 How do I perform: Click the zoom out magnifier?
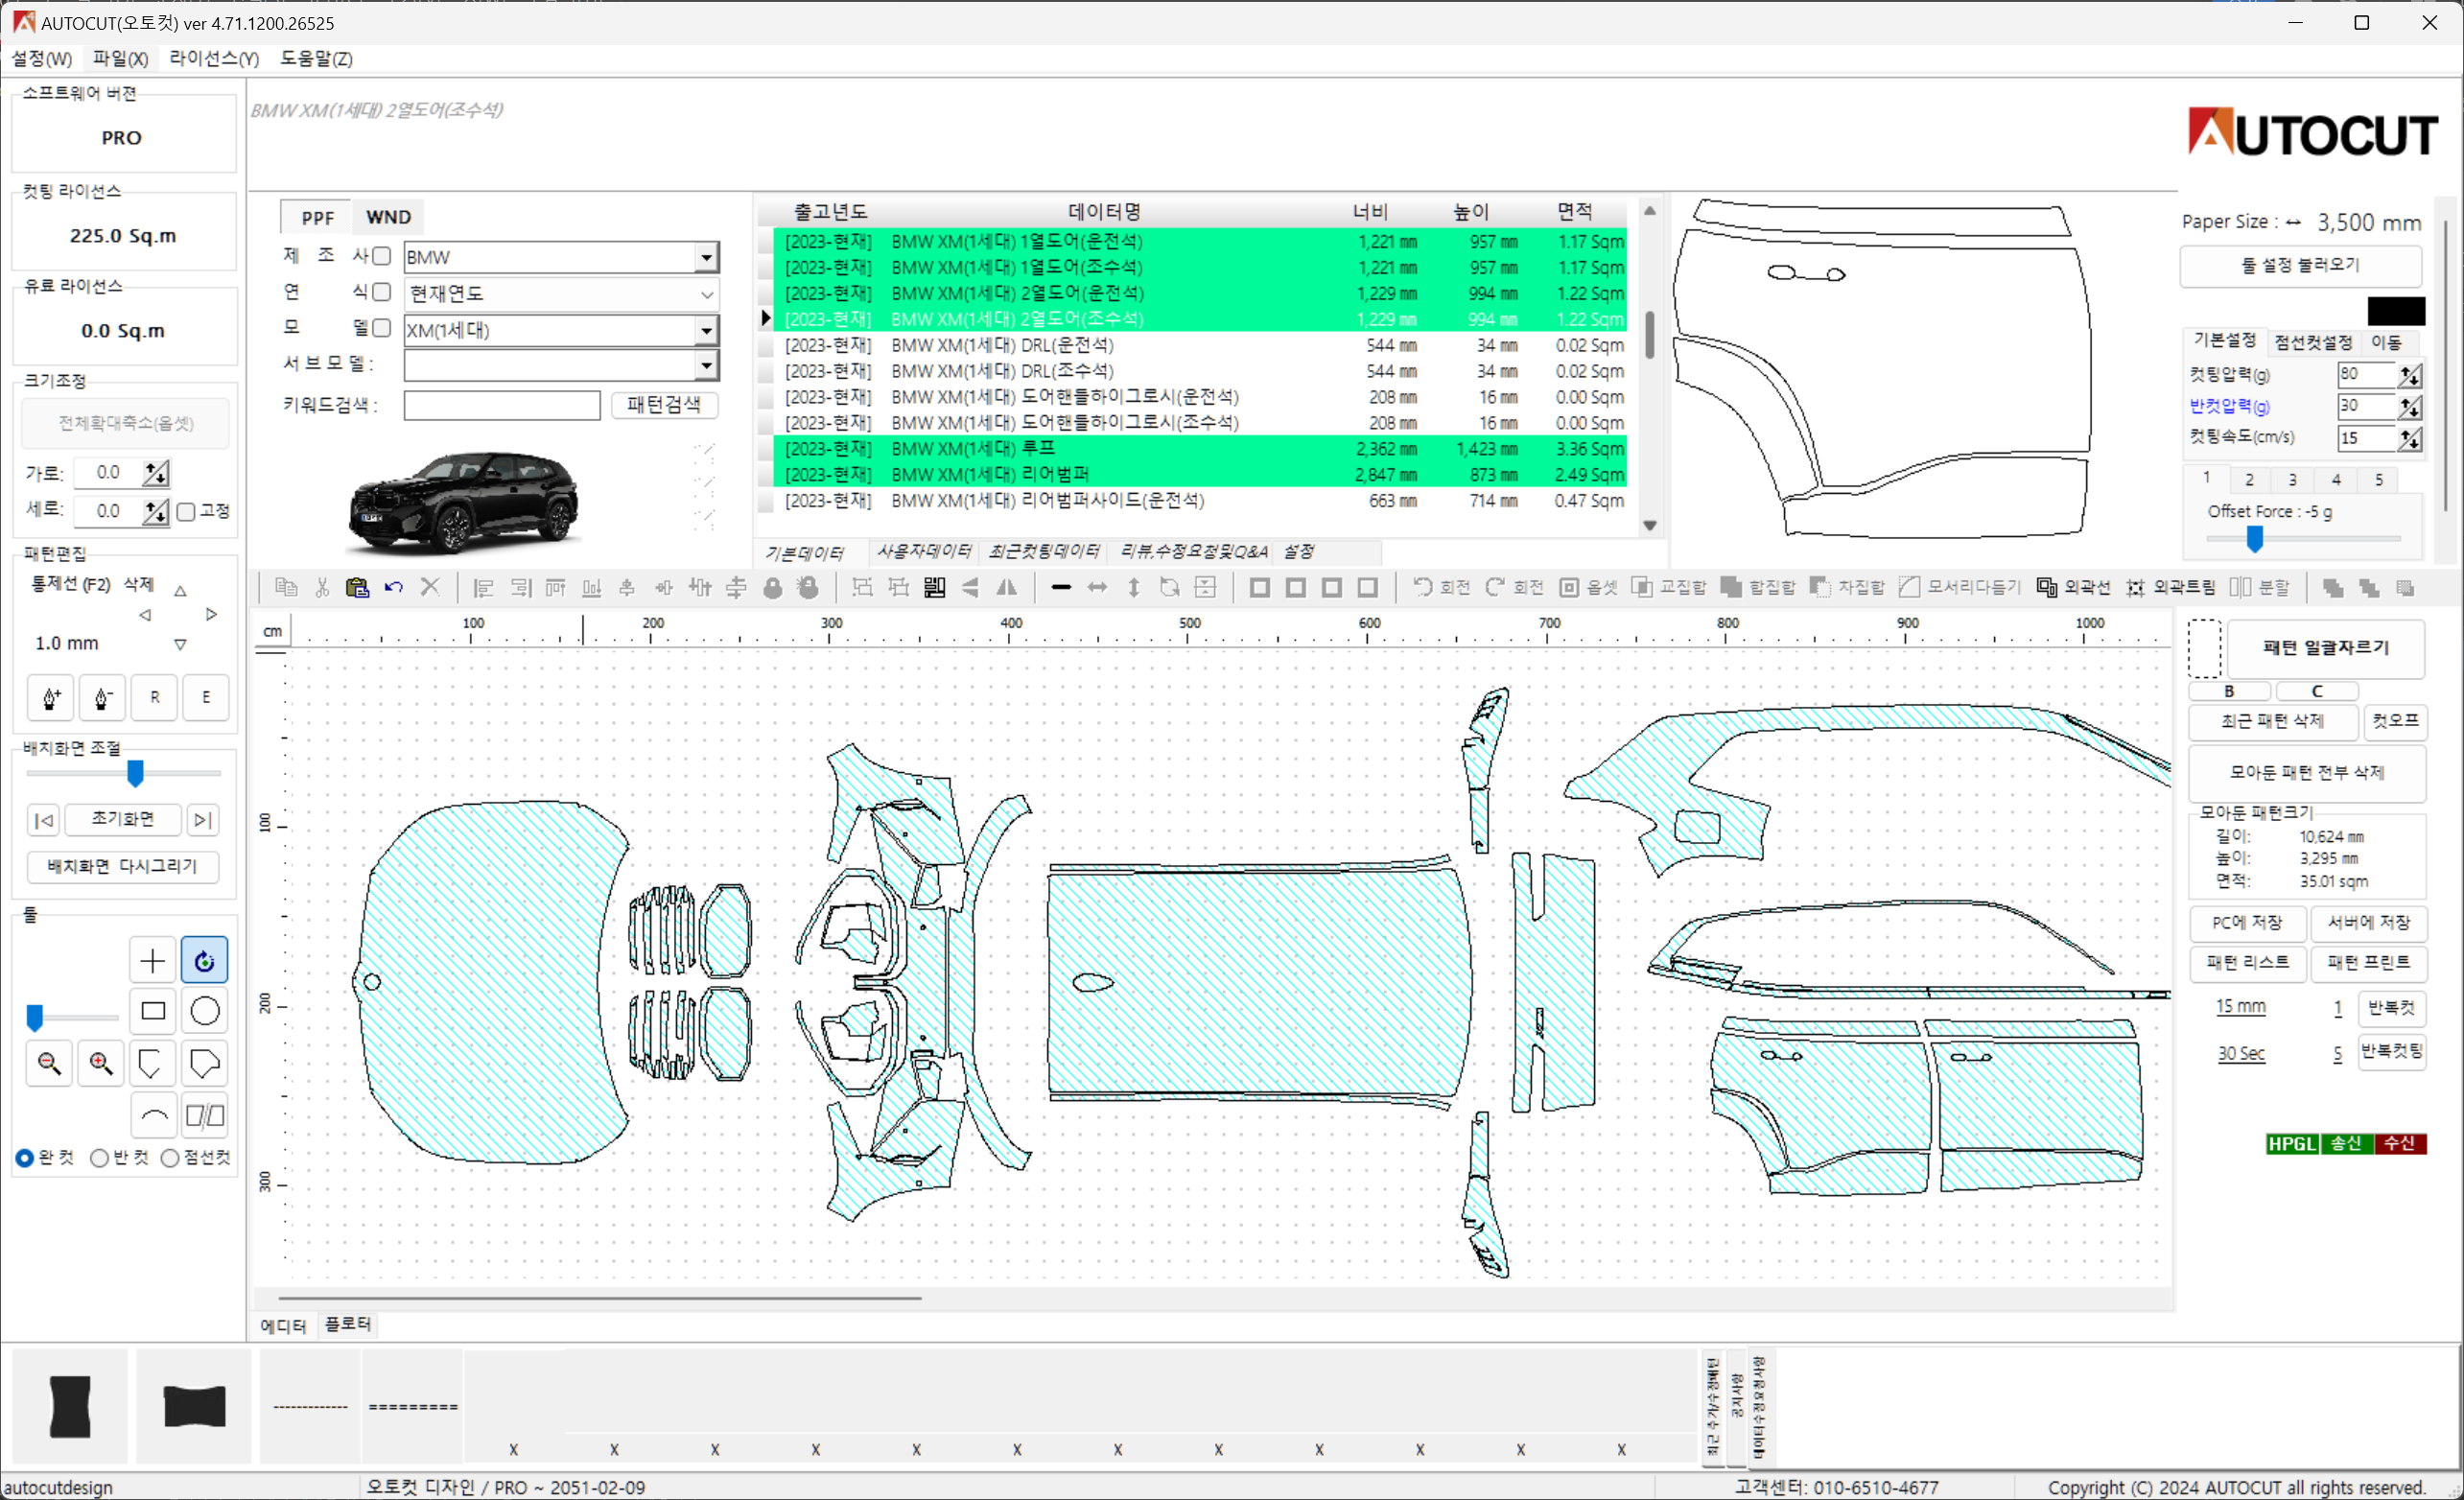click(x=49, y=1064)
